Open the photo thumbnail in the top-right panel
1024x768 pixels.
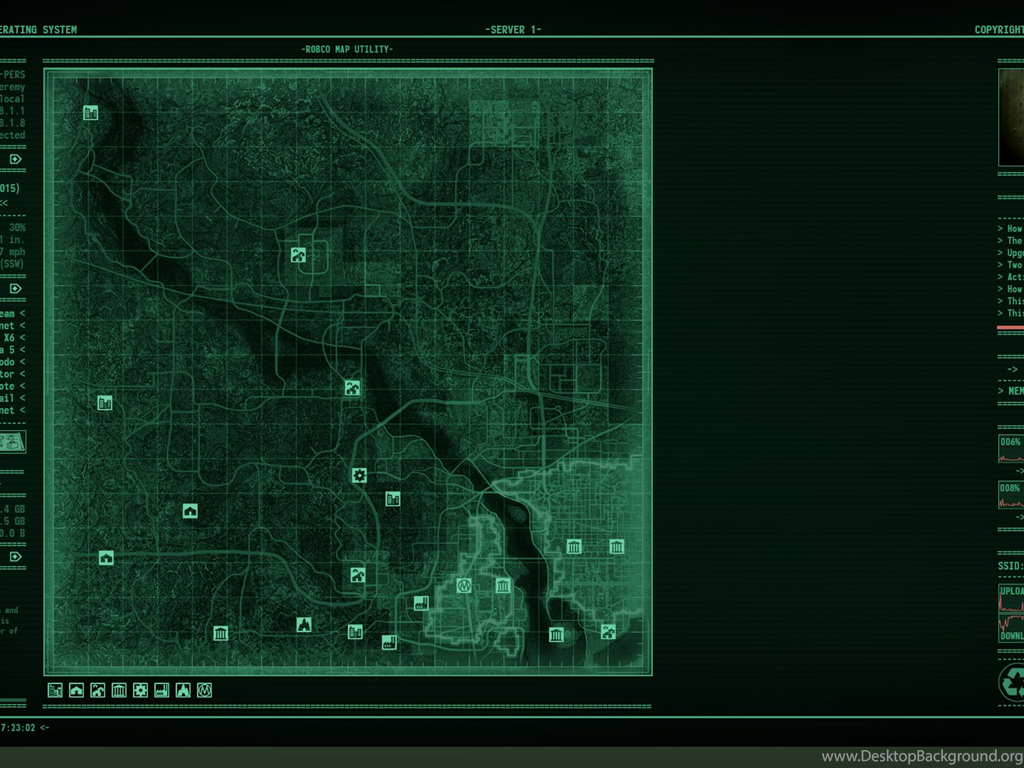click(1011, 118)
